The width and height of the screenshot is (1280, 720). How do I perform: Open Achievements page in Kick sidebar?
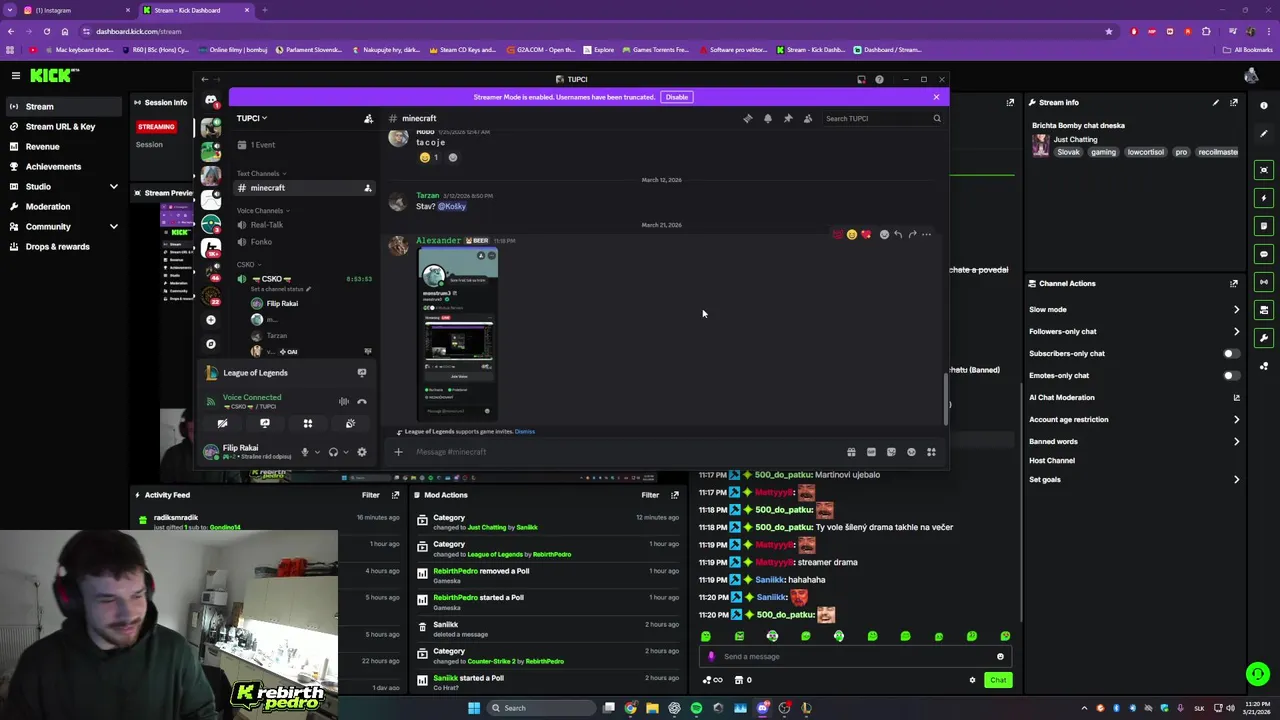click(63, 166)
